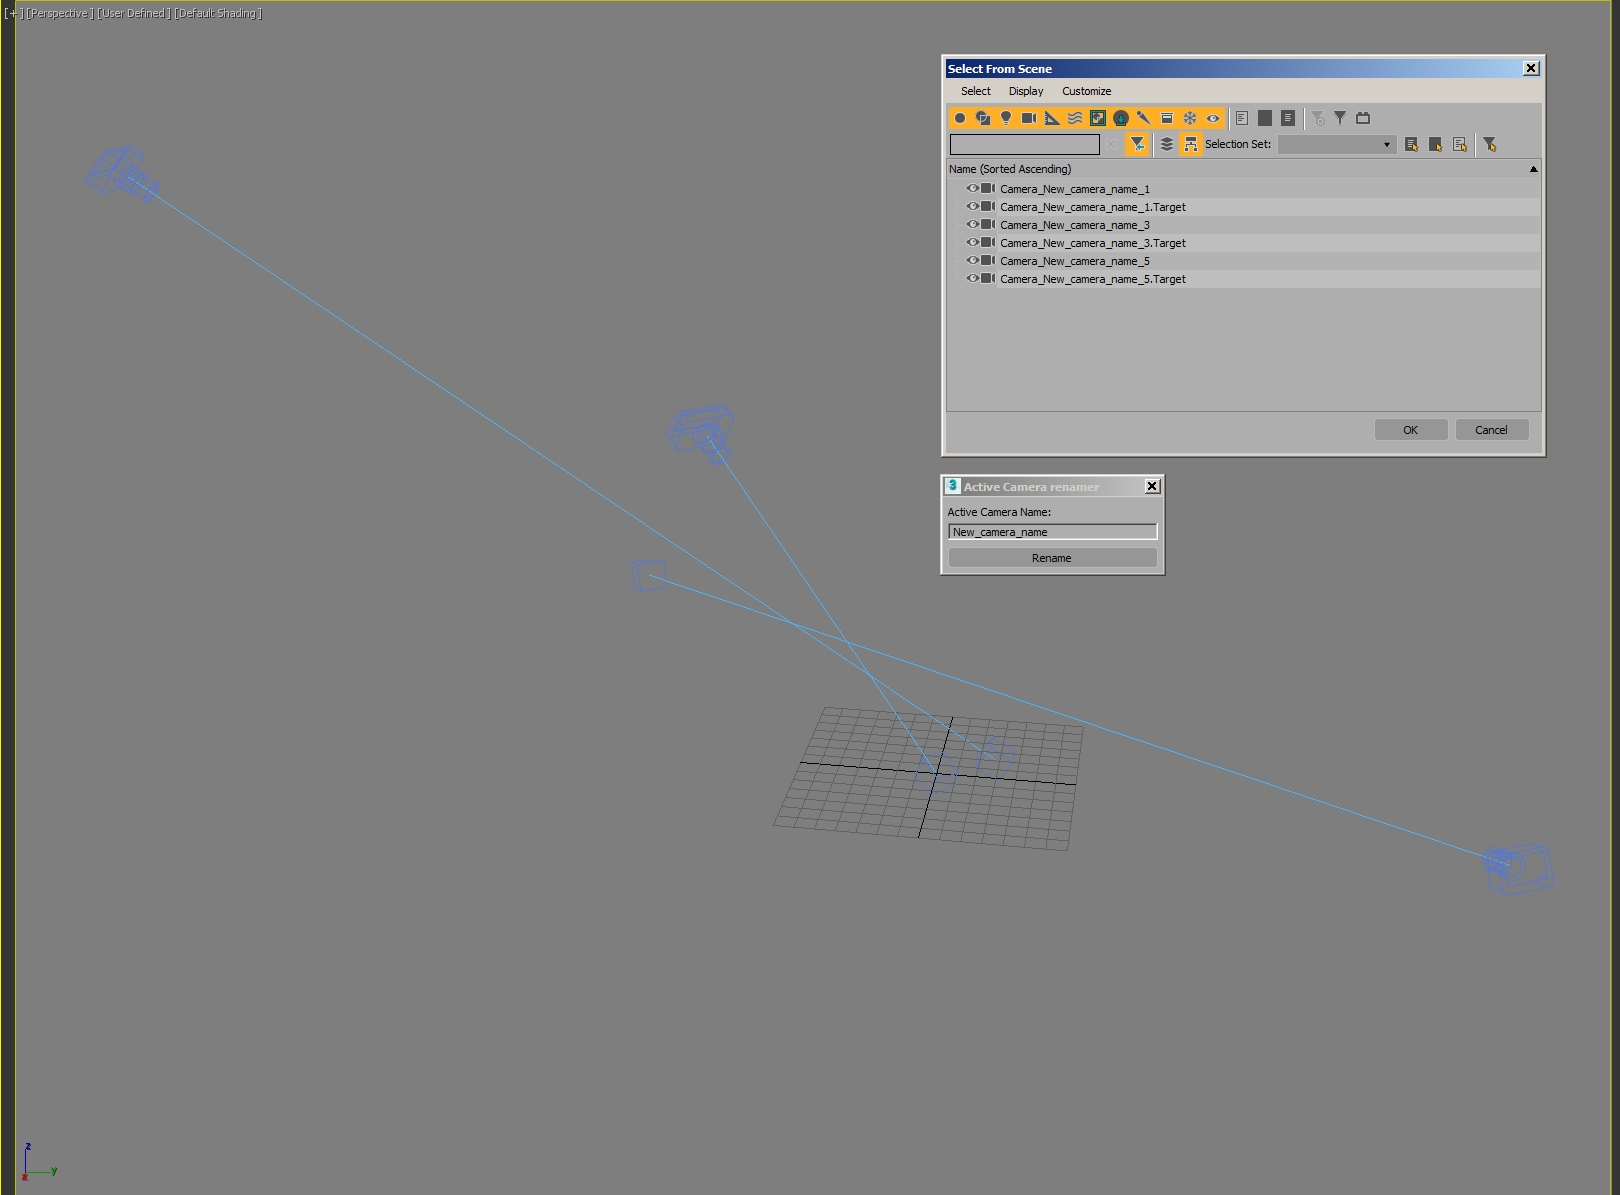1620x1195 pixels.
Task: Click the Active Camera Name field
Action: point(1052,532)
